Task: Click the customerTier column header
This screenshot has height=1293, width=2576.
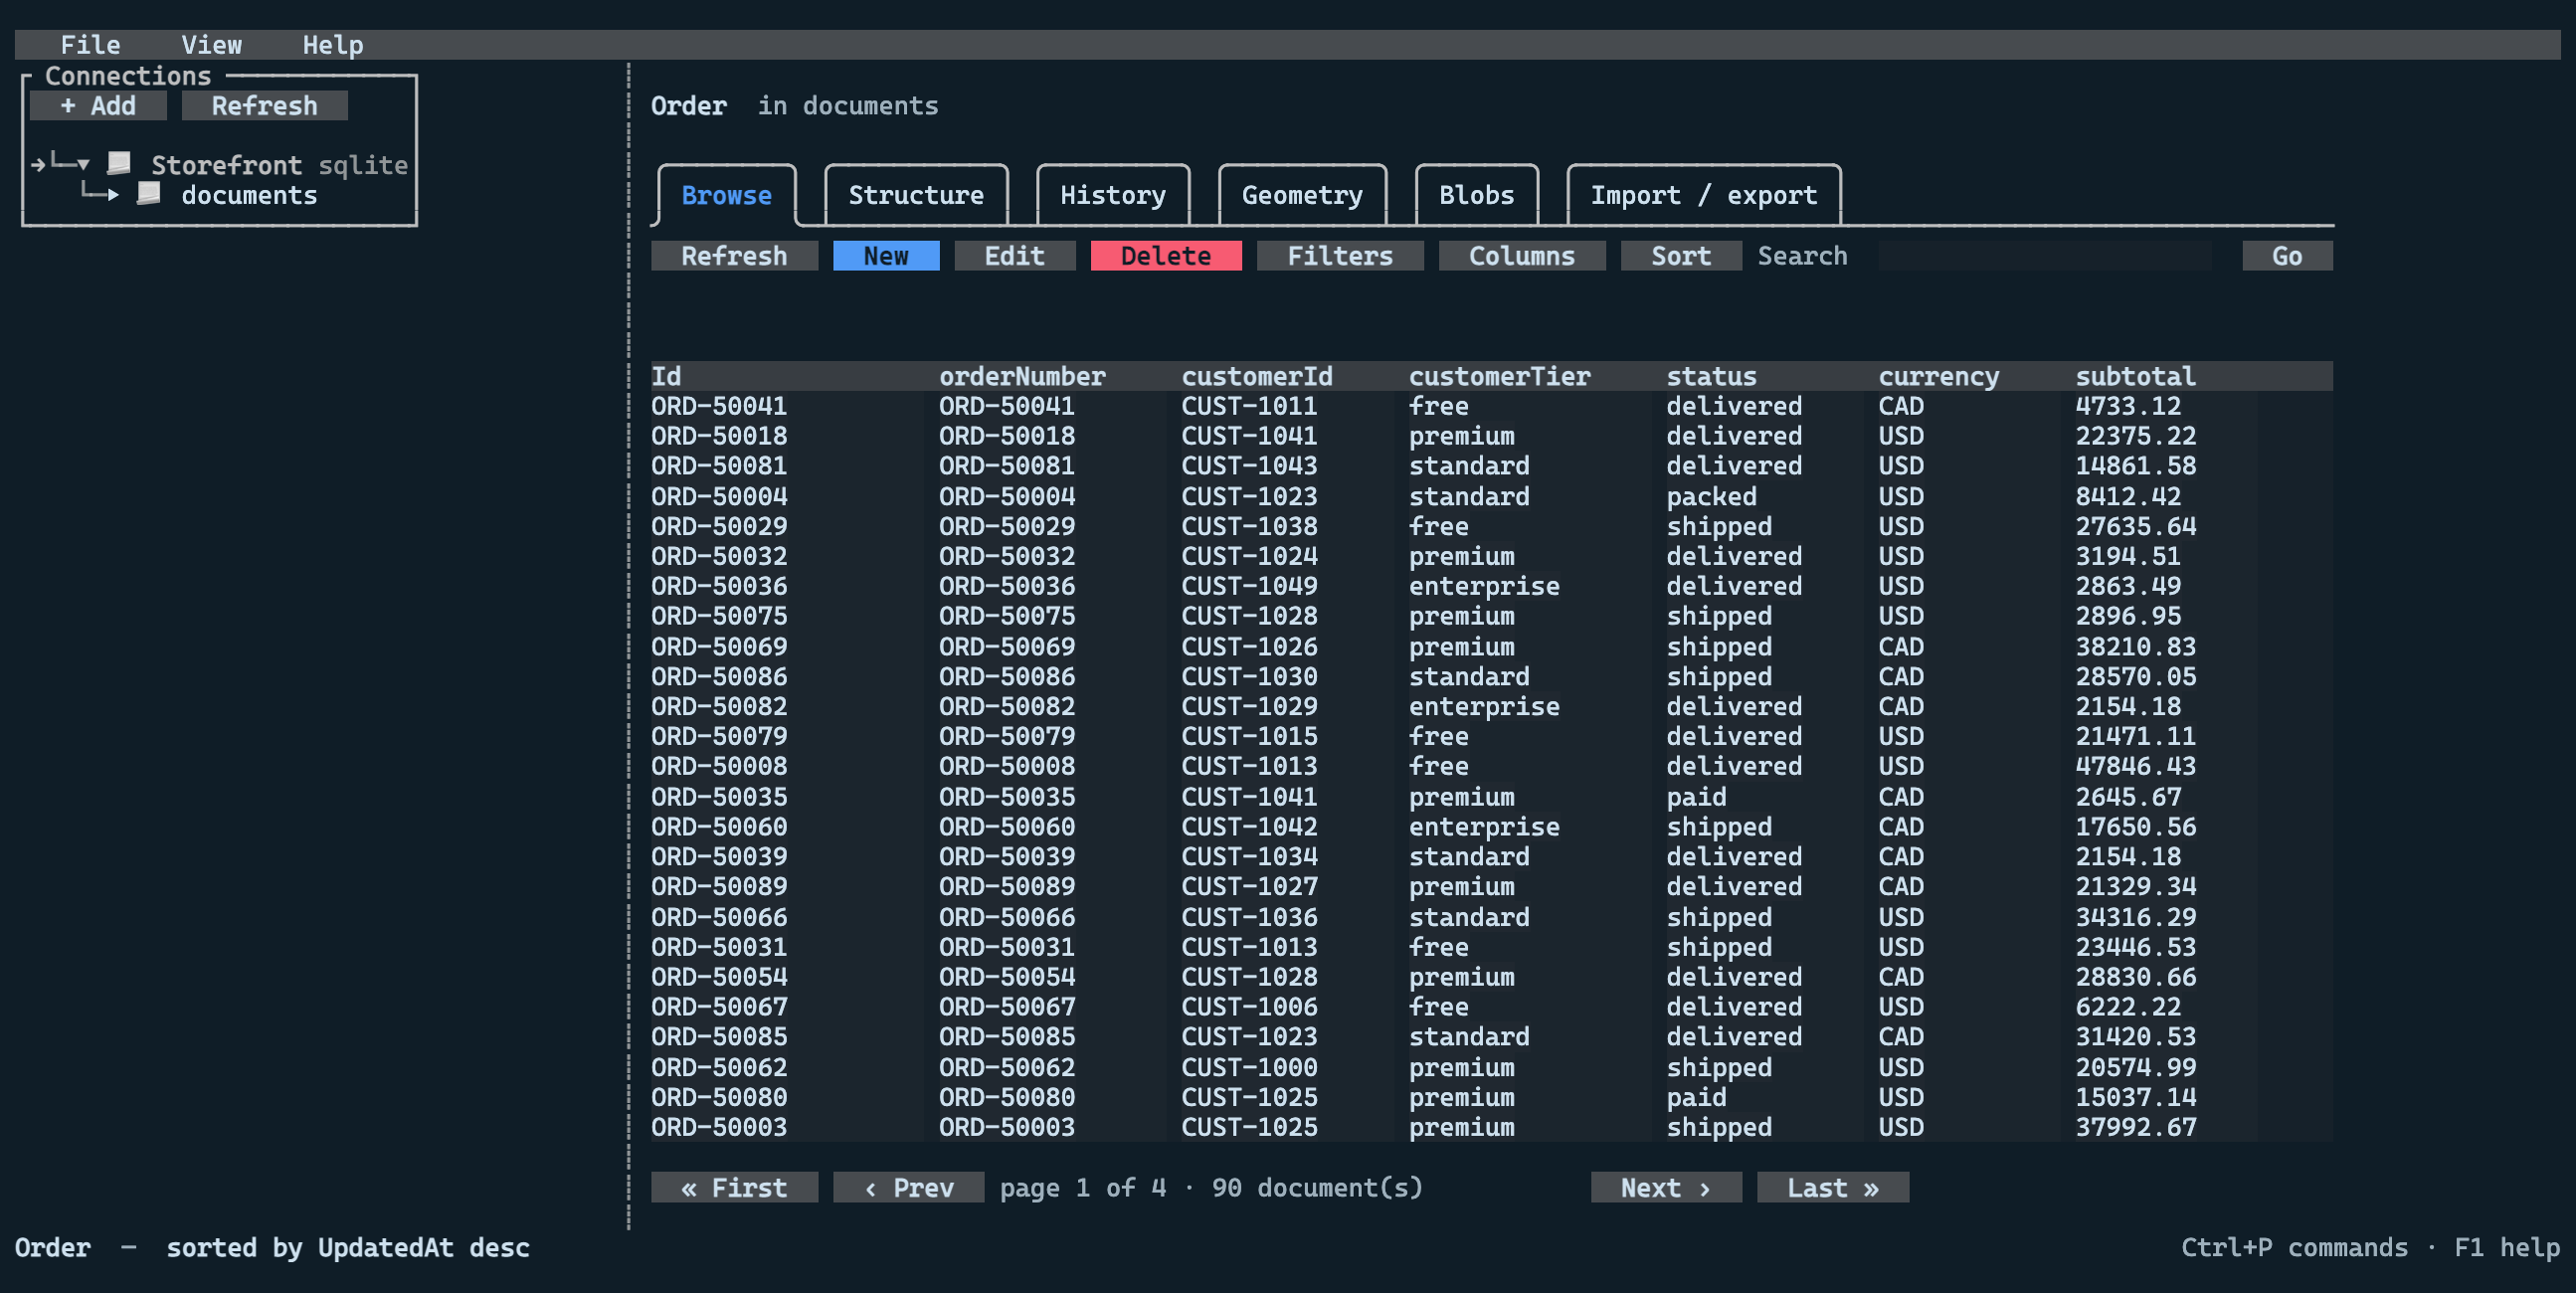Action: [1499, 376]
